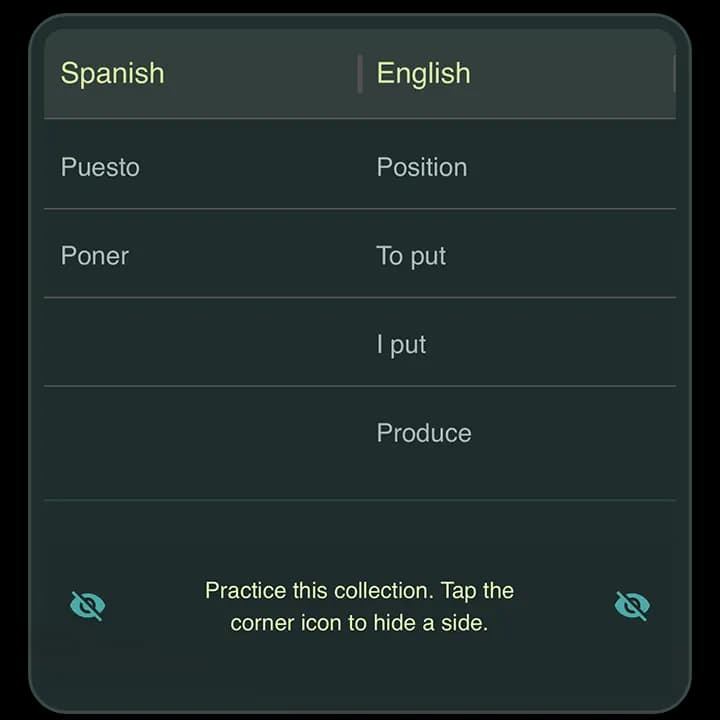The width and height of the screenshot is (720, 720).
Task: Tap the Spanish word Puesto
Action: pos(100,167)
